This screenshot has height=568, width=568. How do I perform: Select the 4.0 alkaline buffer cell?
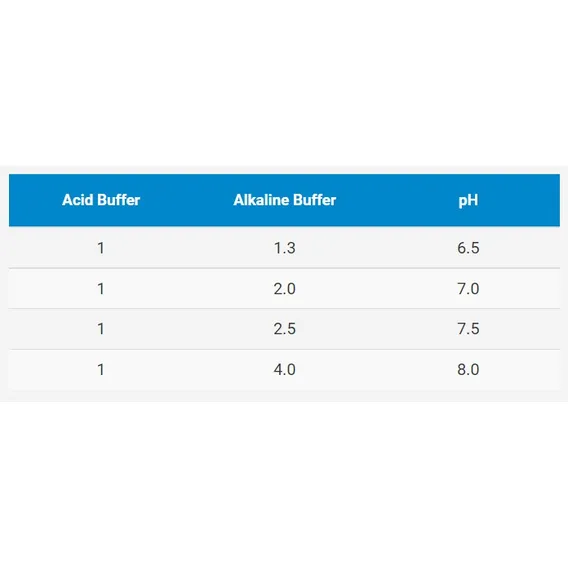[x=285, y=369]
